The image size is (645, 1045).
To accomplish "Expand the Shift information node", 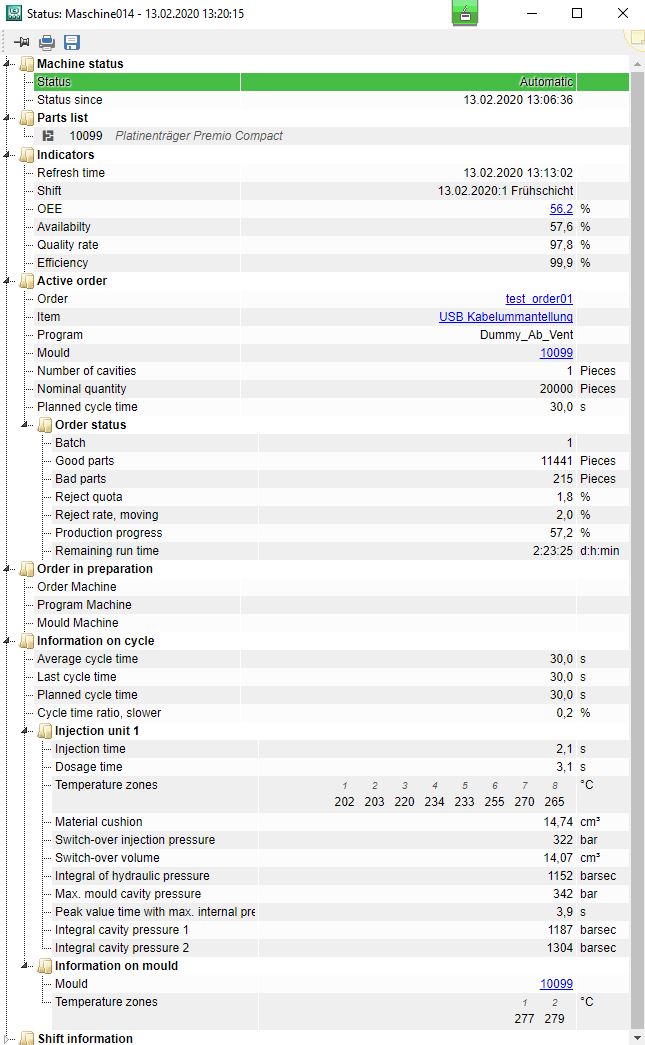I will click(x=7, y=1038).
